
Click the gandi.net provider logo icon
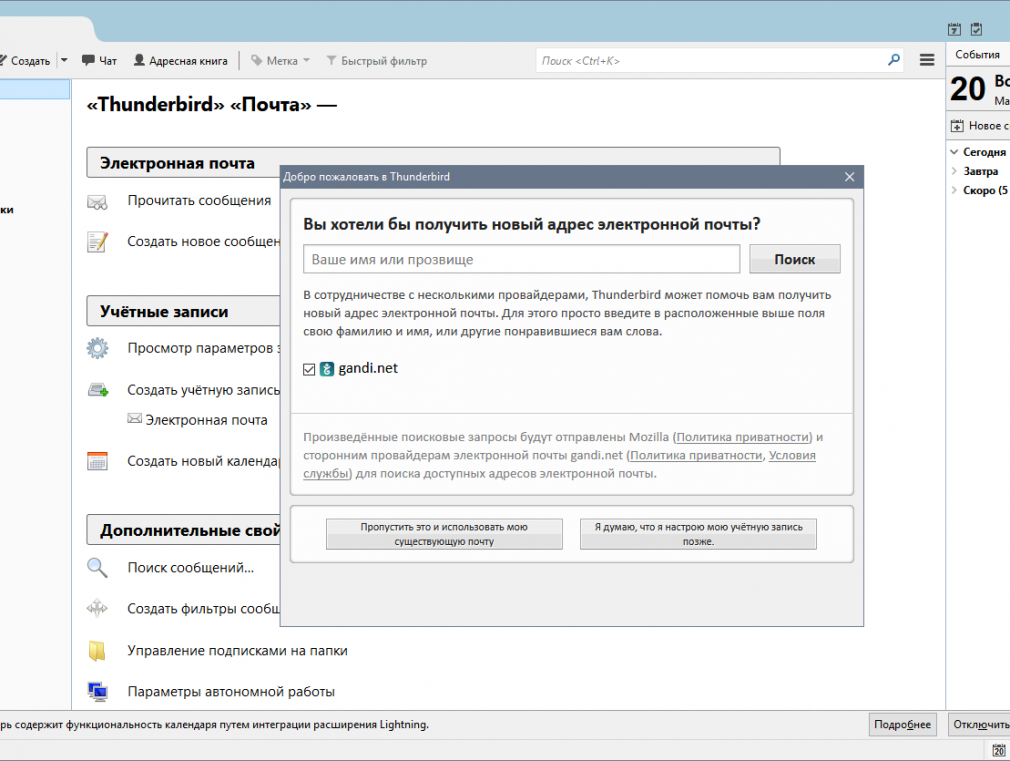327,369
